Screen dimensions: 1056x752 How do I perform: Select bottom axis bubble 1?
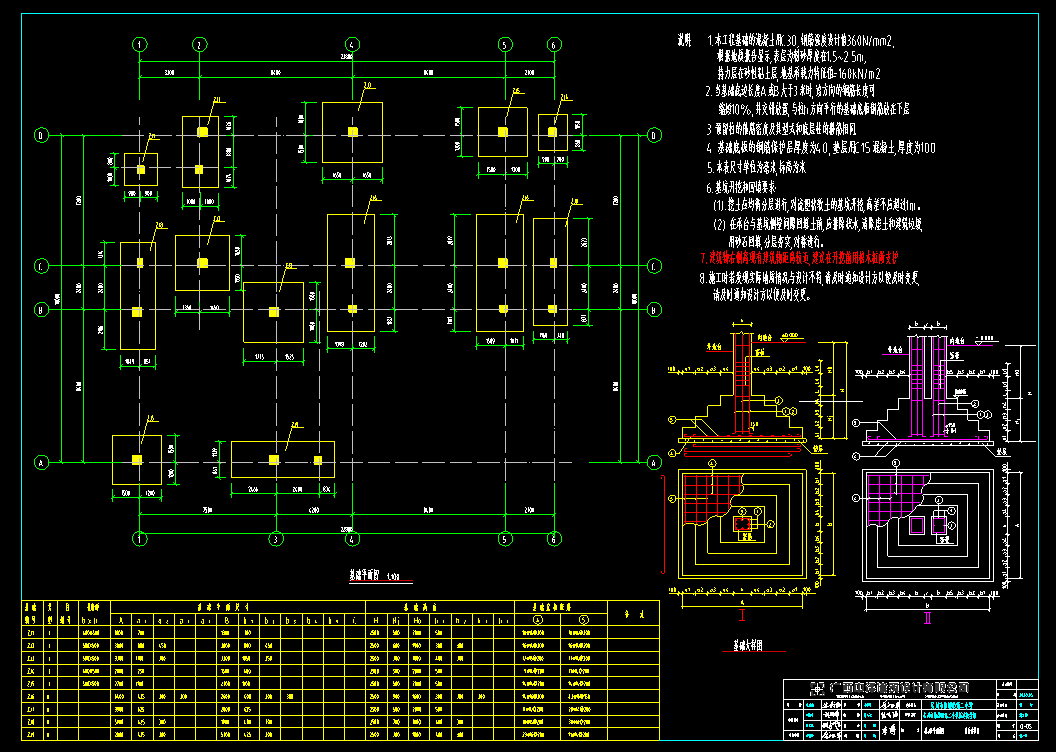(x=139, y=539)
